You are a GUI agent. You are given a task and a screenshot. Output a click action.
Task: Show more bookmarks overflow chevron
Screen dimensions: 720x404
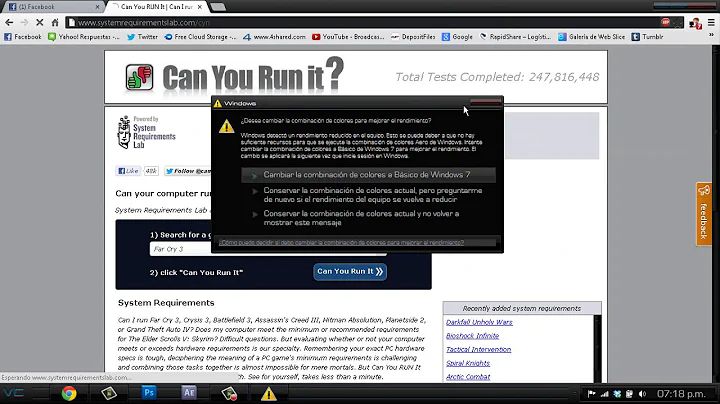coord(711,36)
